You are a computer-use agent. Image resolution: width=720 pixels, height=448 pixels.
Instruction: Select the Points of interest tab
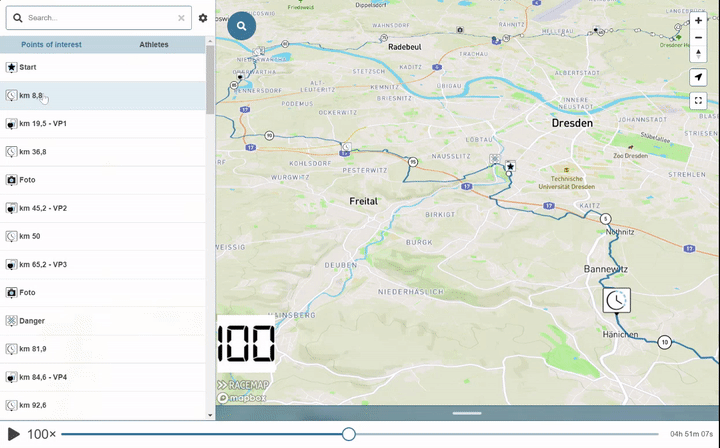(51, 45)
